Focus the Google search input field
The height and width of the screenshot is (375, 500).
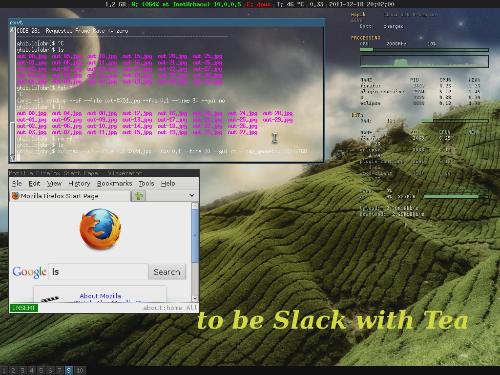pyautogui.click(x=98, y=272)
